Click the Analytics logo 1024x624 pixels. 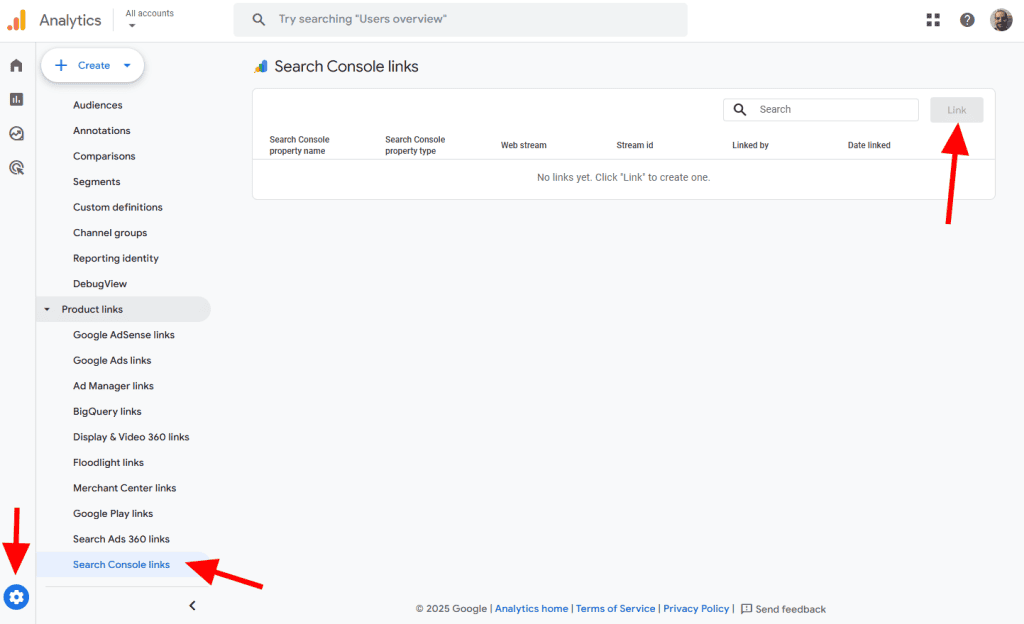(17, 20)
